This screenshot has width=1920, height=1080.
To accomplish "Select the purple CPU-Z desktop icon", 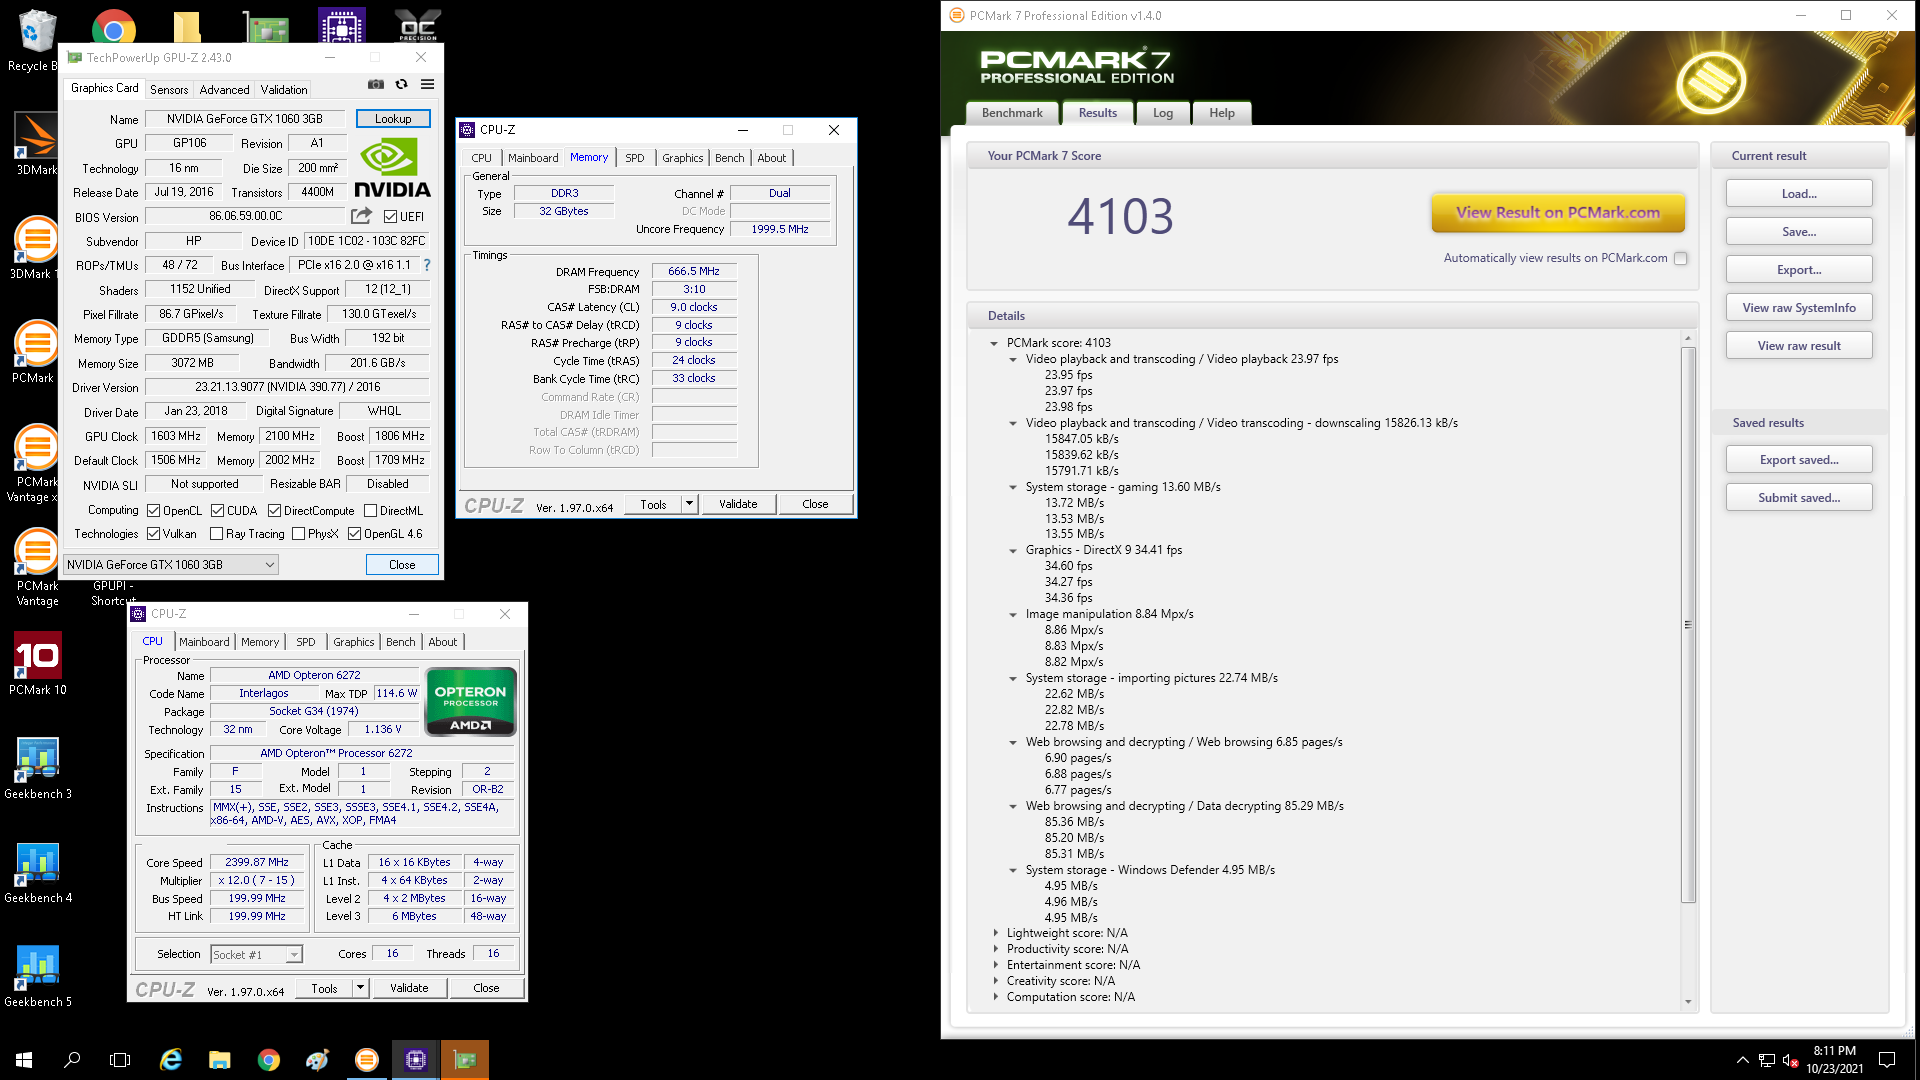I will coord(342,25).
